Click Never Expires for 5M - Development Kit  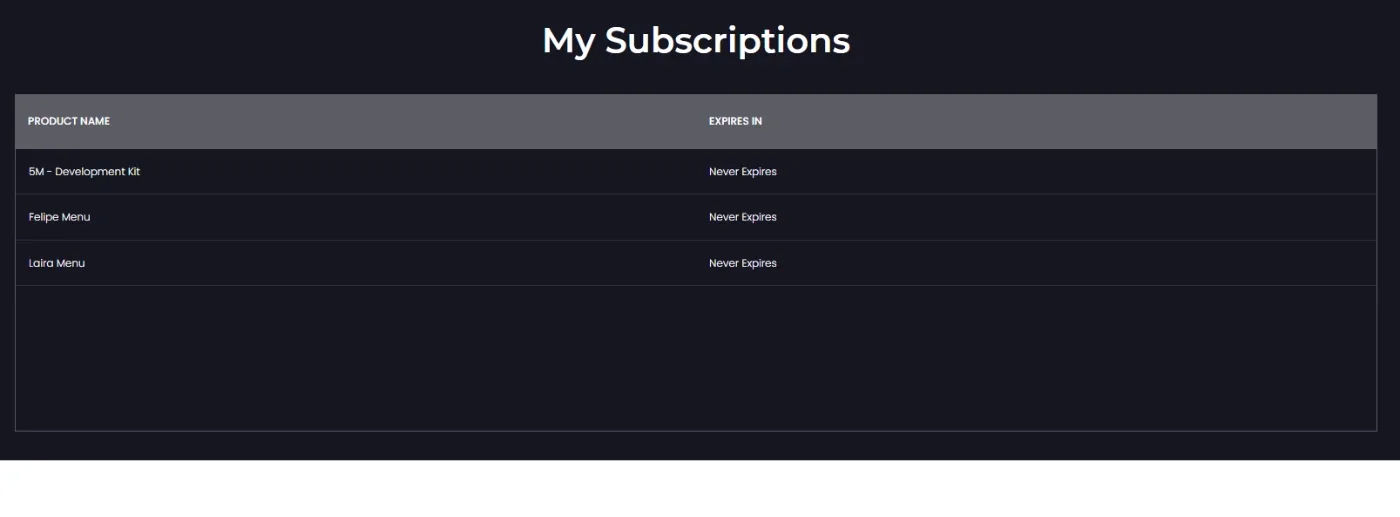tap(743, 172)
